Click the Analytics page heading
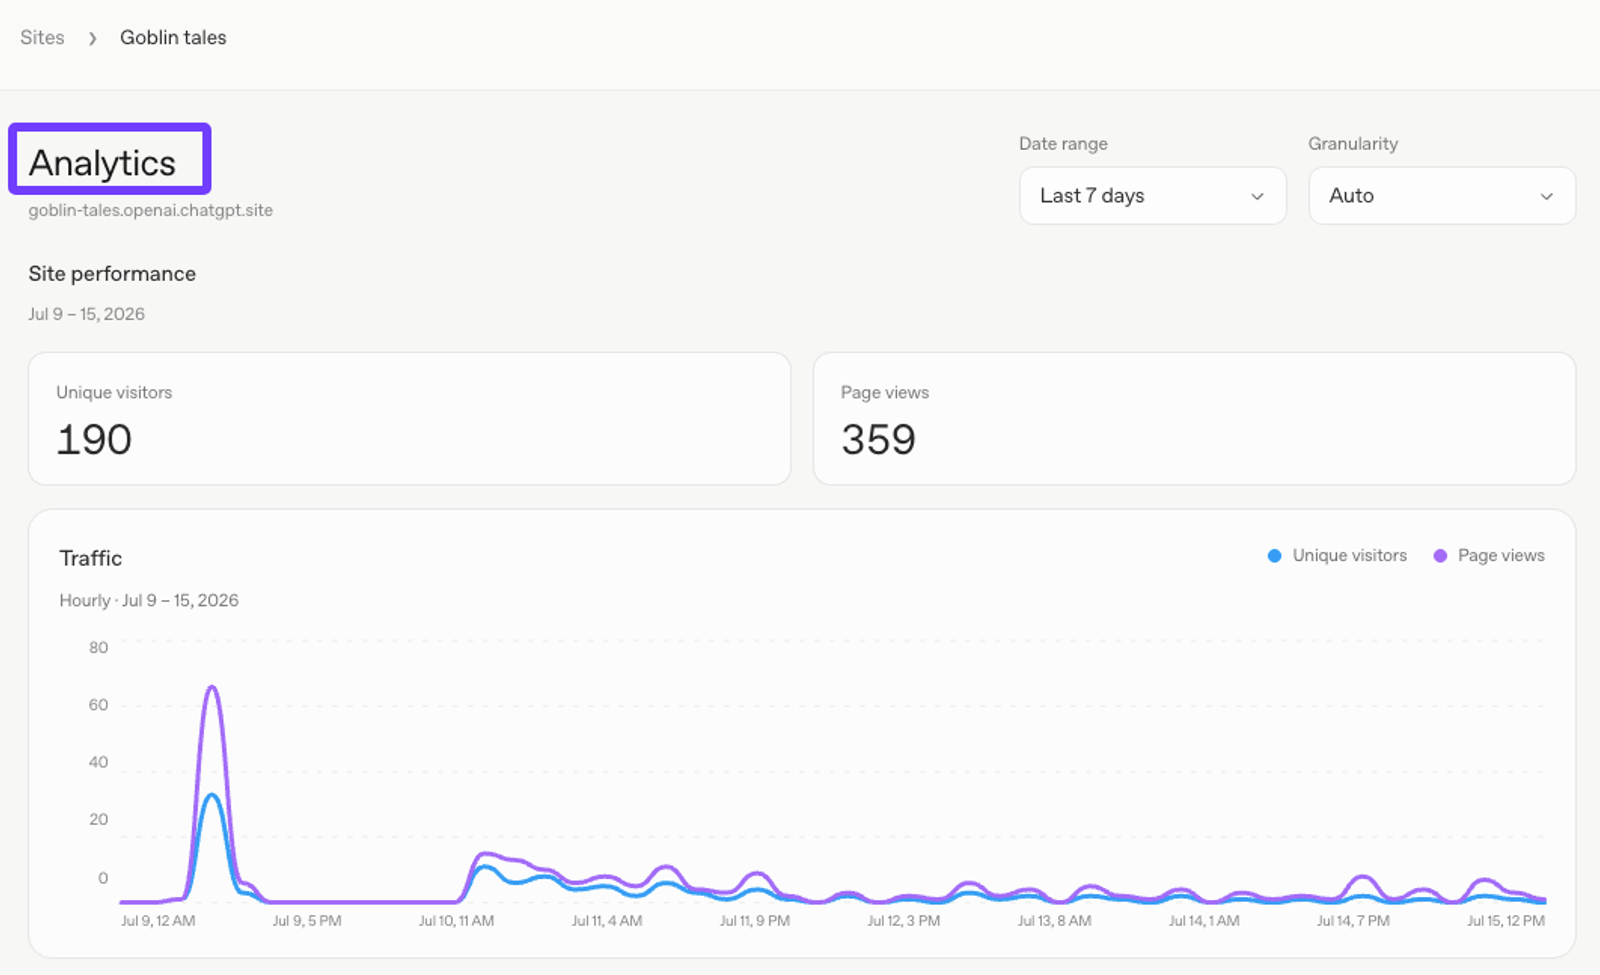The width and height of the screenshot is (1600, 975). click(102, 163)
